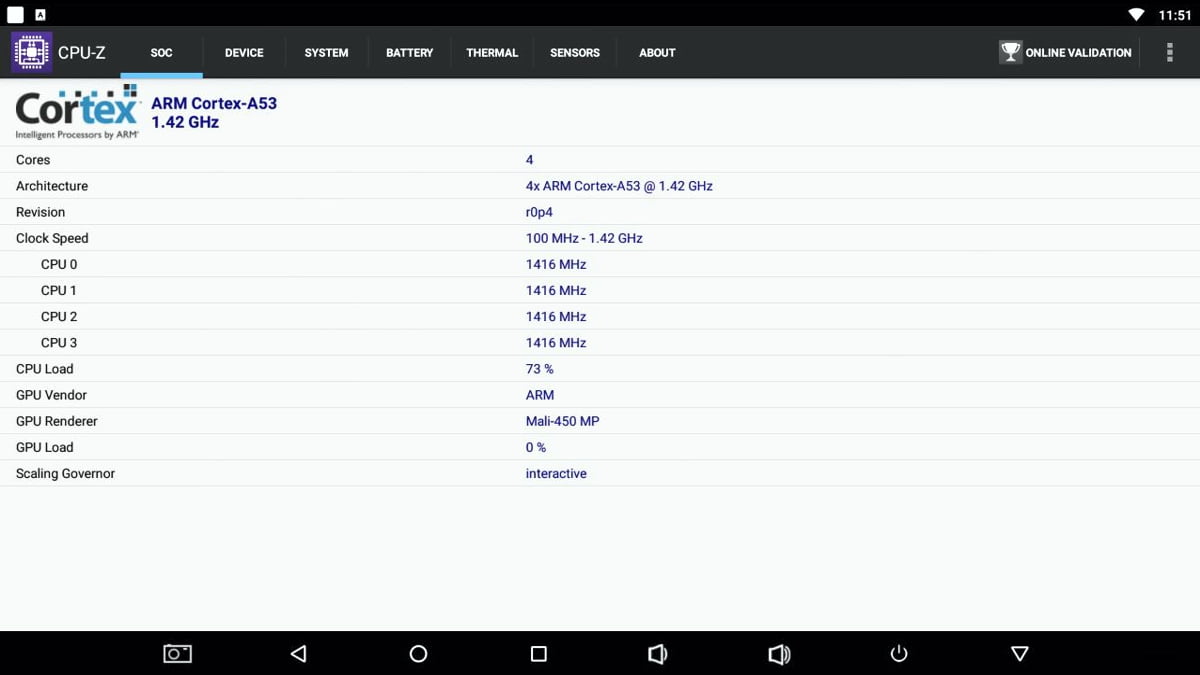This screenshot has width=1200, height=675.
Task: Start an Online Validation
Action: pos(1066,52)
